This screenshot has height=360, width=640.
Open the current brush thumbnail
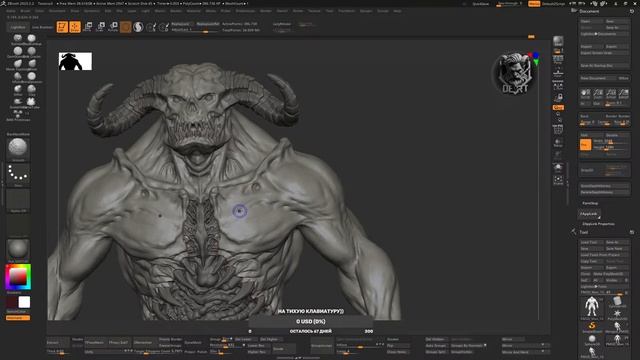pos(18,149)
